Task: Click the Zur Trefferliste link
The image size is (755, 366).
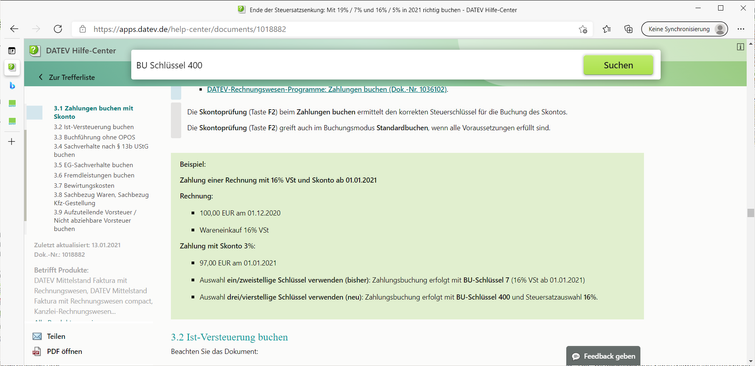Action: click(72, 77)
